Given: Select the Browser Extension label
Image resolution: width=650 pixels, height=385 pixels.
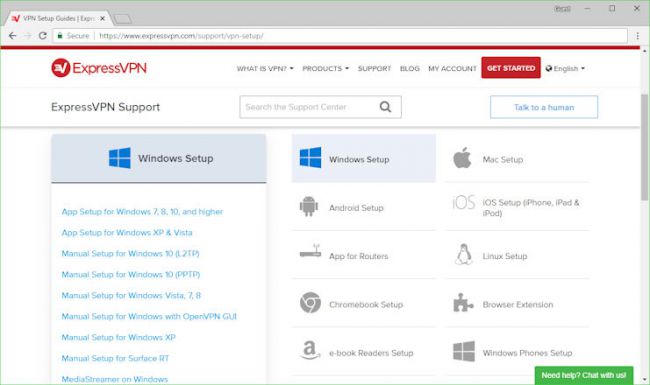Looking at the screenshot, I should coord(518,305).
